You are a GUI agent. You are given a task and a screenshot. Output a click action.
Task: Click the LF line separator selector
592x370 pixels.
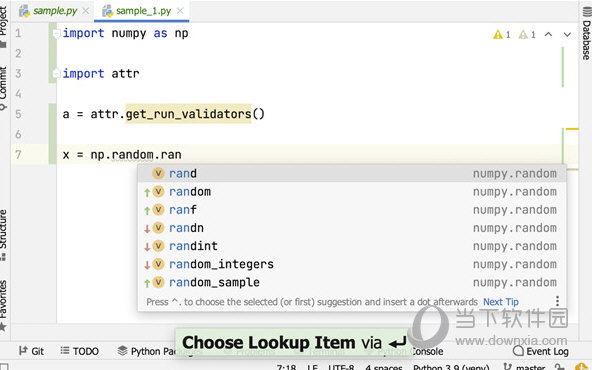pos(312,367)
